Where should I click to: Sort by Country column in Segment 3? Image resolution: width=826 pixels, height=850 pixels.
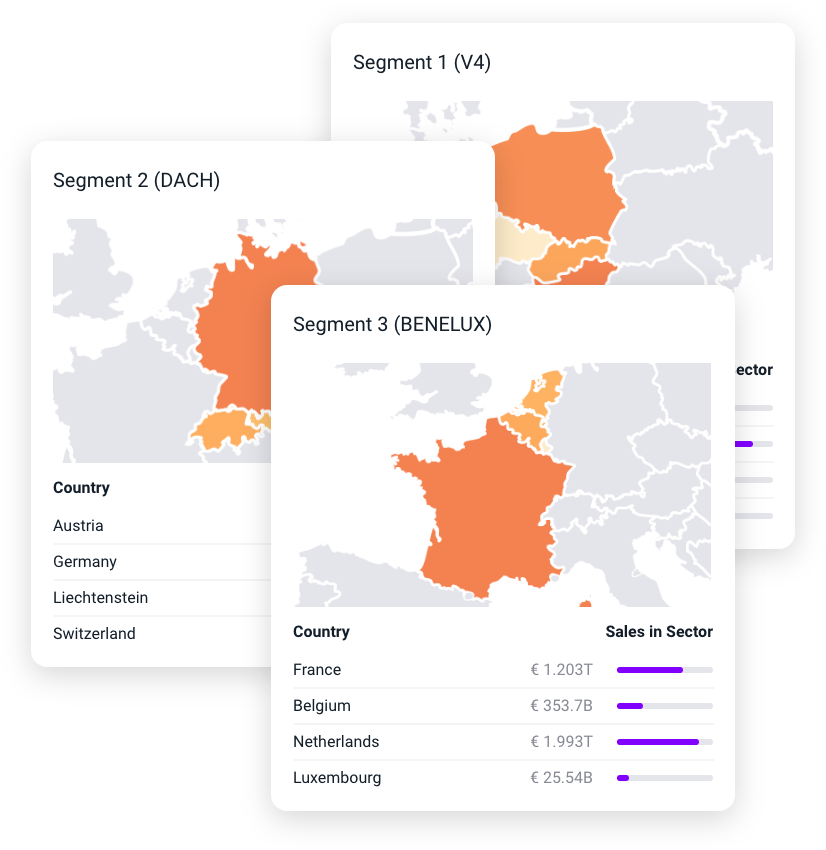[321, 632]
